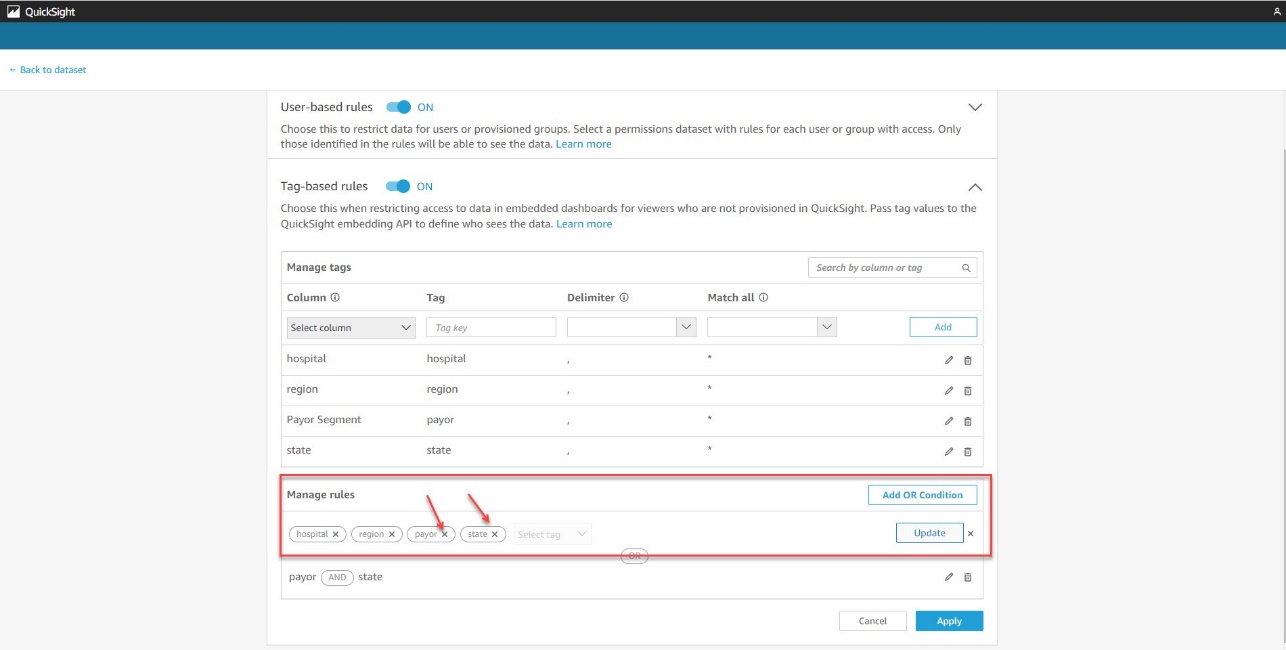Show info for Match all header
The height and width of the screenshot is (650, 1286).
pos(763,298)
